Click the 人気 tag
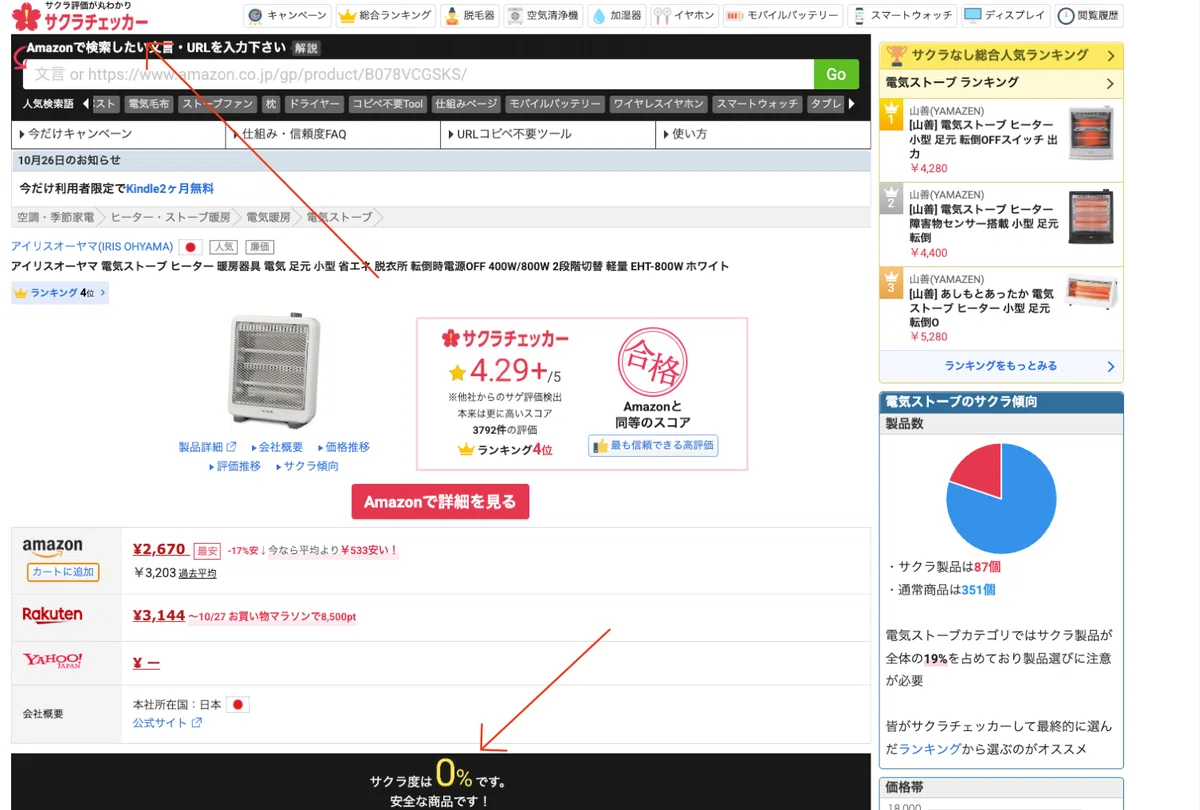 (x=223, y=247)
